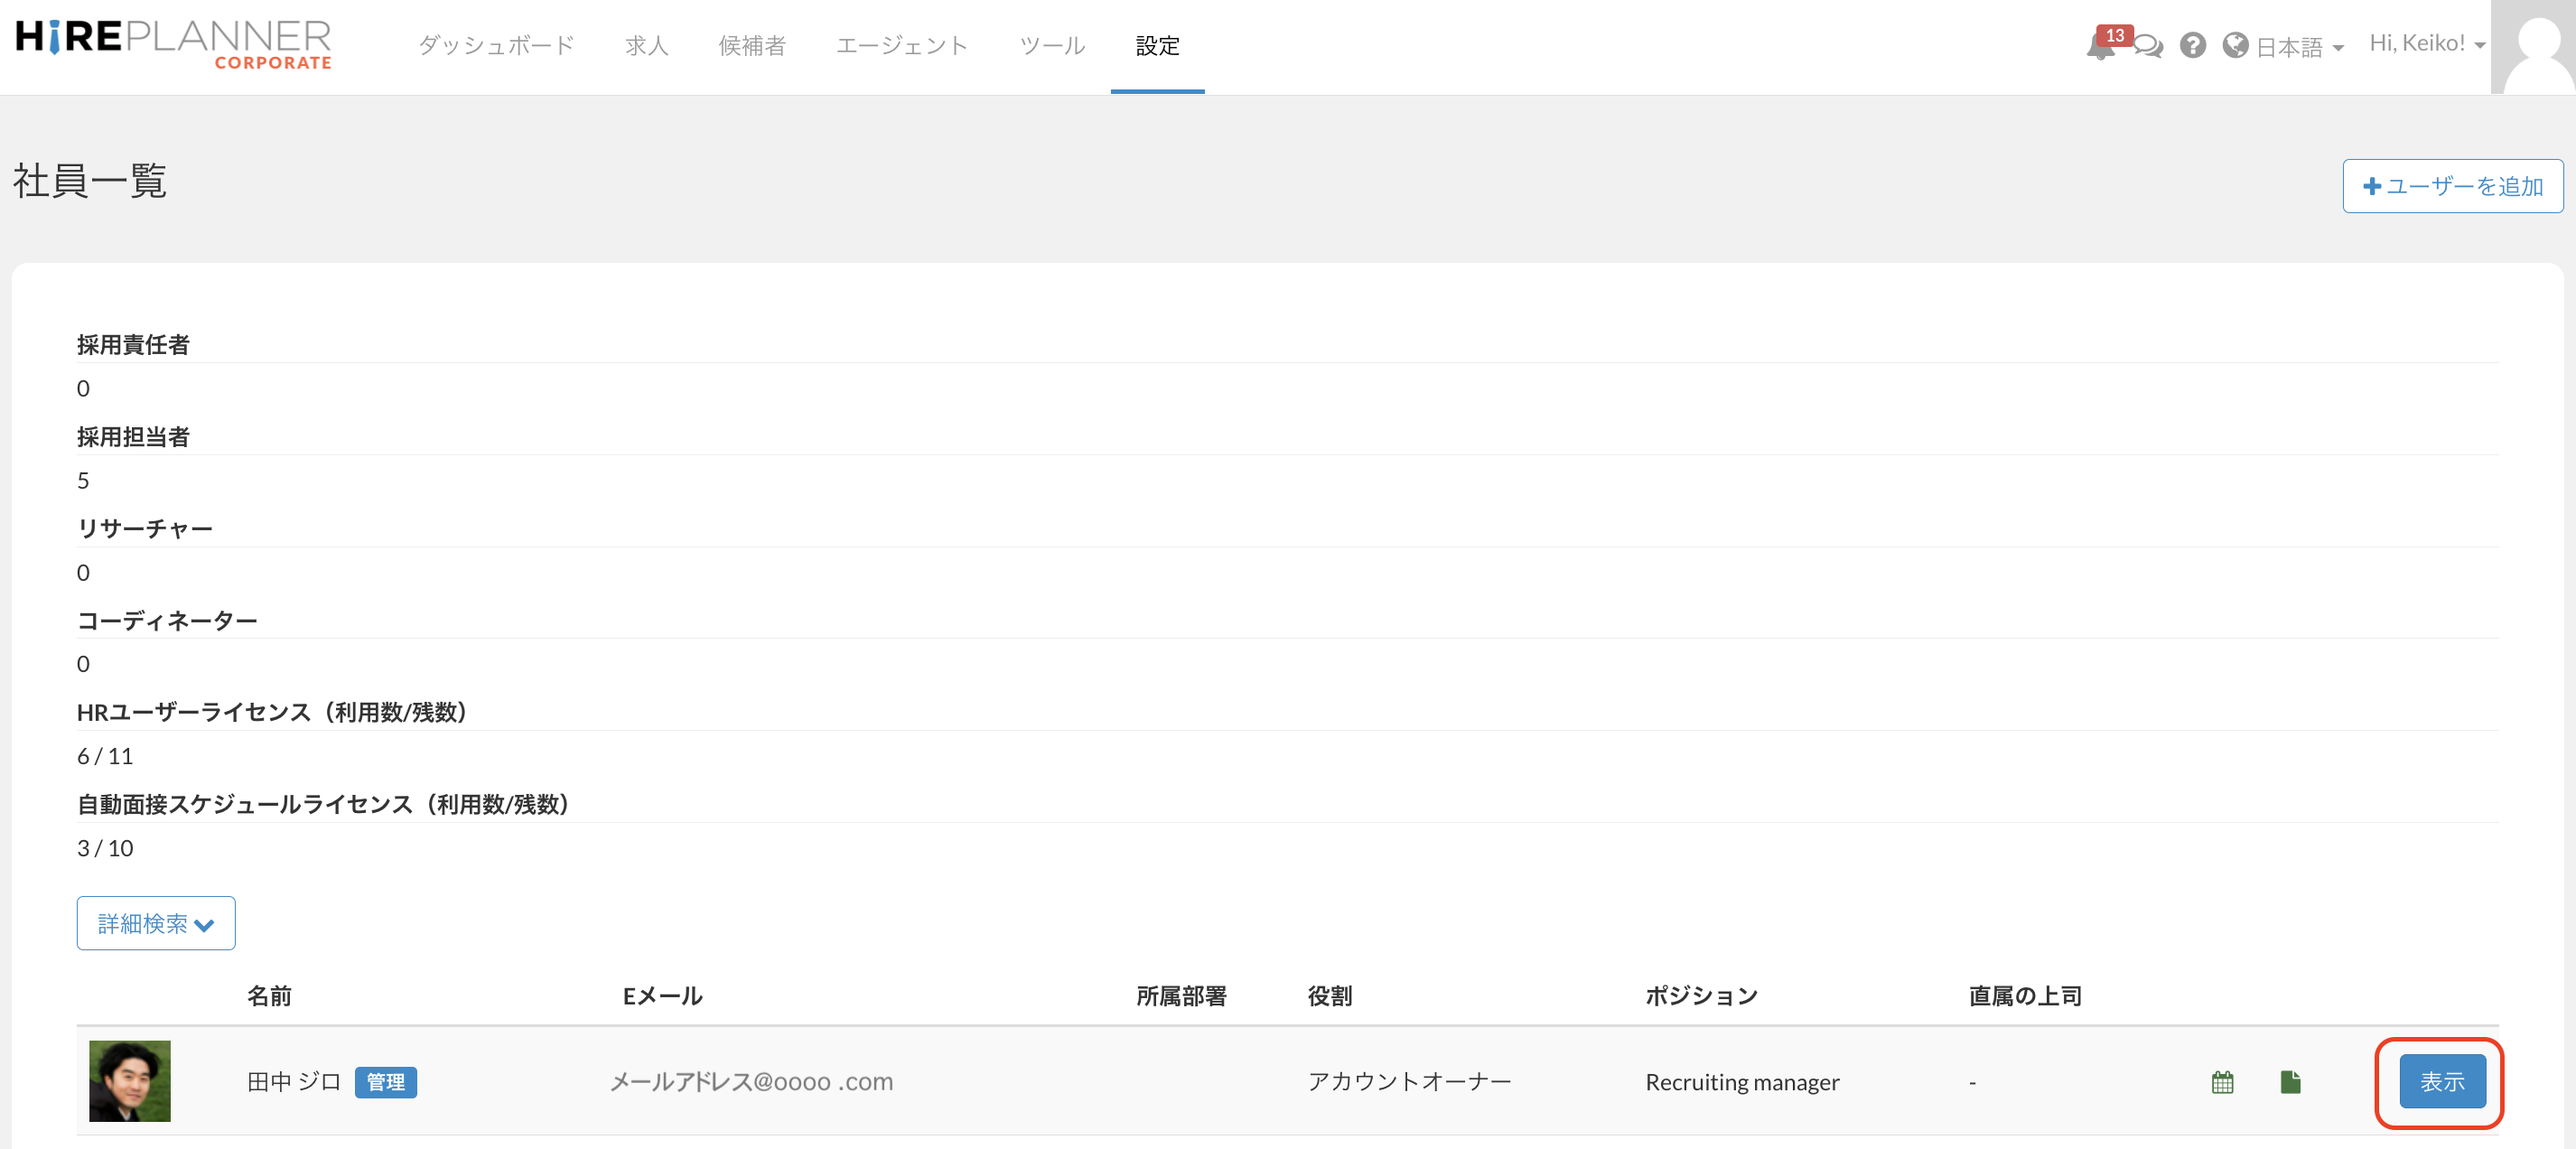Expand the 詳細検索 advanced search panel
This screenshot has width=2576, height=1149.
155,923
